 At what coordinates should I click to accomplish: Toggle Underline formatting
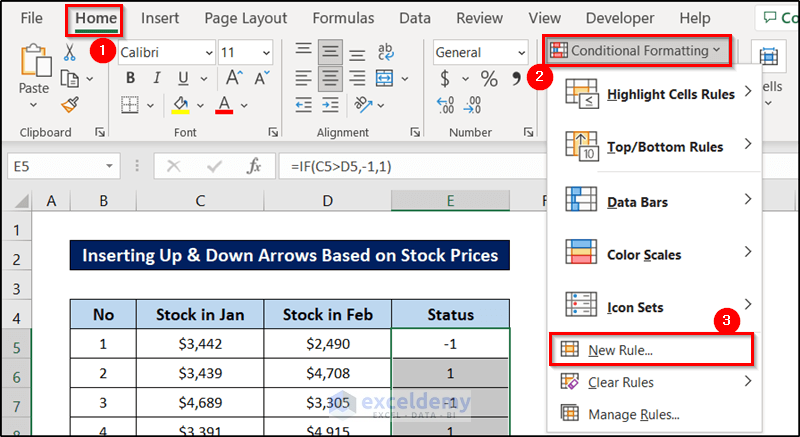[x=183, y=78]
